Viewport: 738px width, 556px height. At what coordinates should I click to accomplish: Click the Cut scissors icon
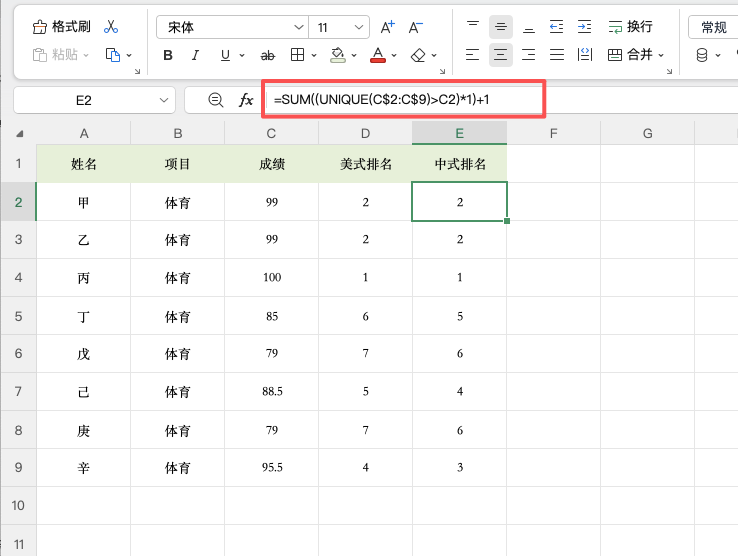[111, 27]
